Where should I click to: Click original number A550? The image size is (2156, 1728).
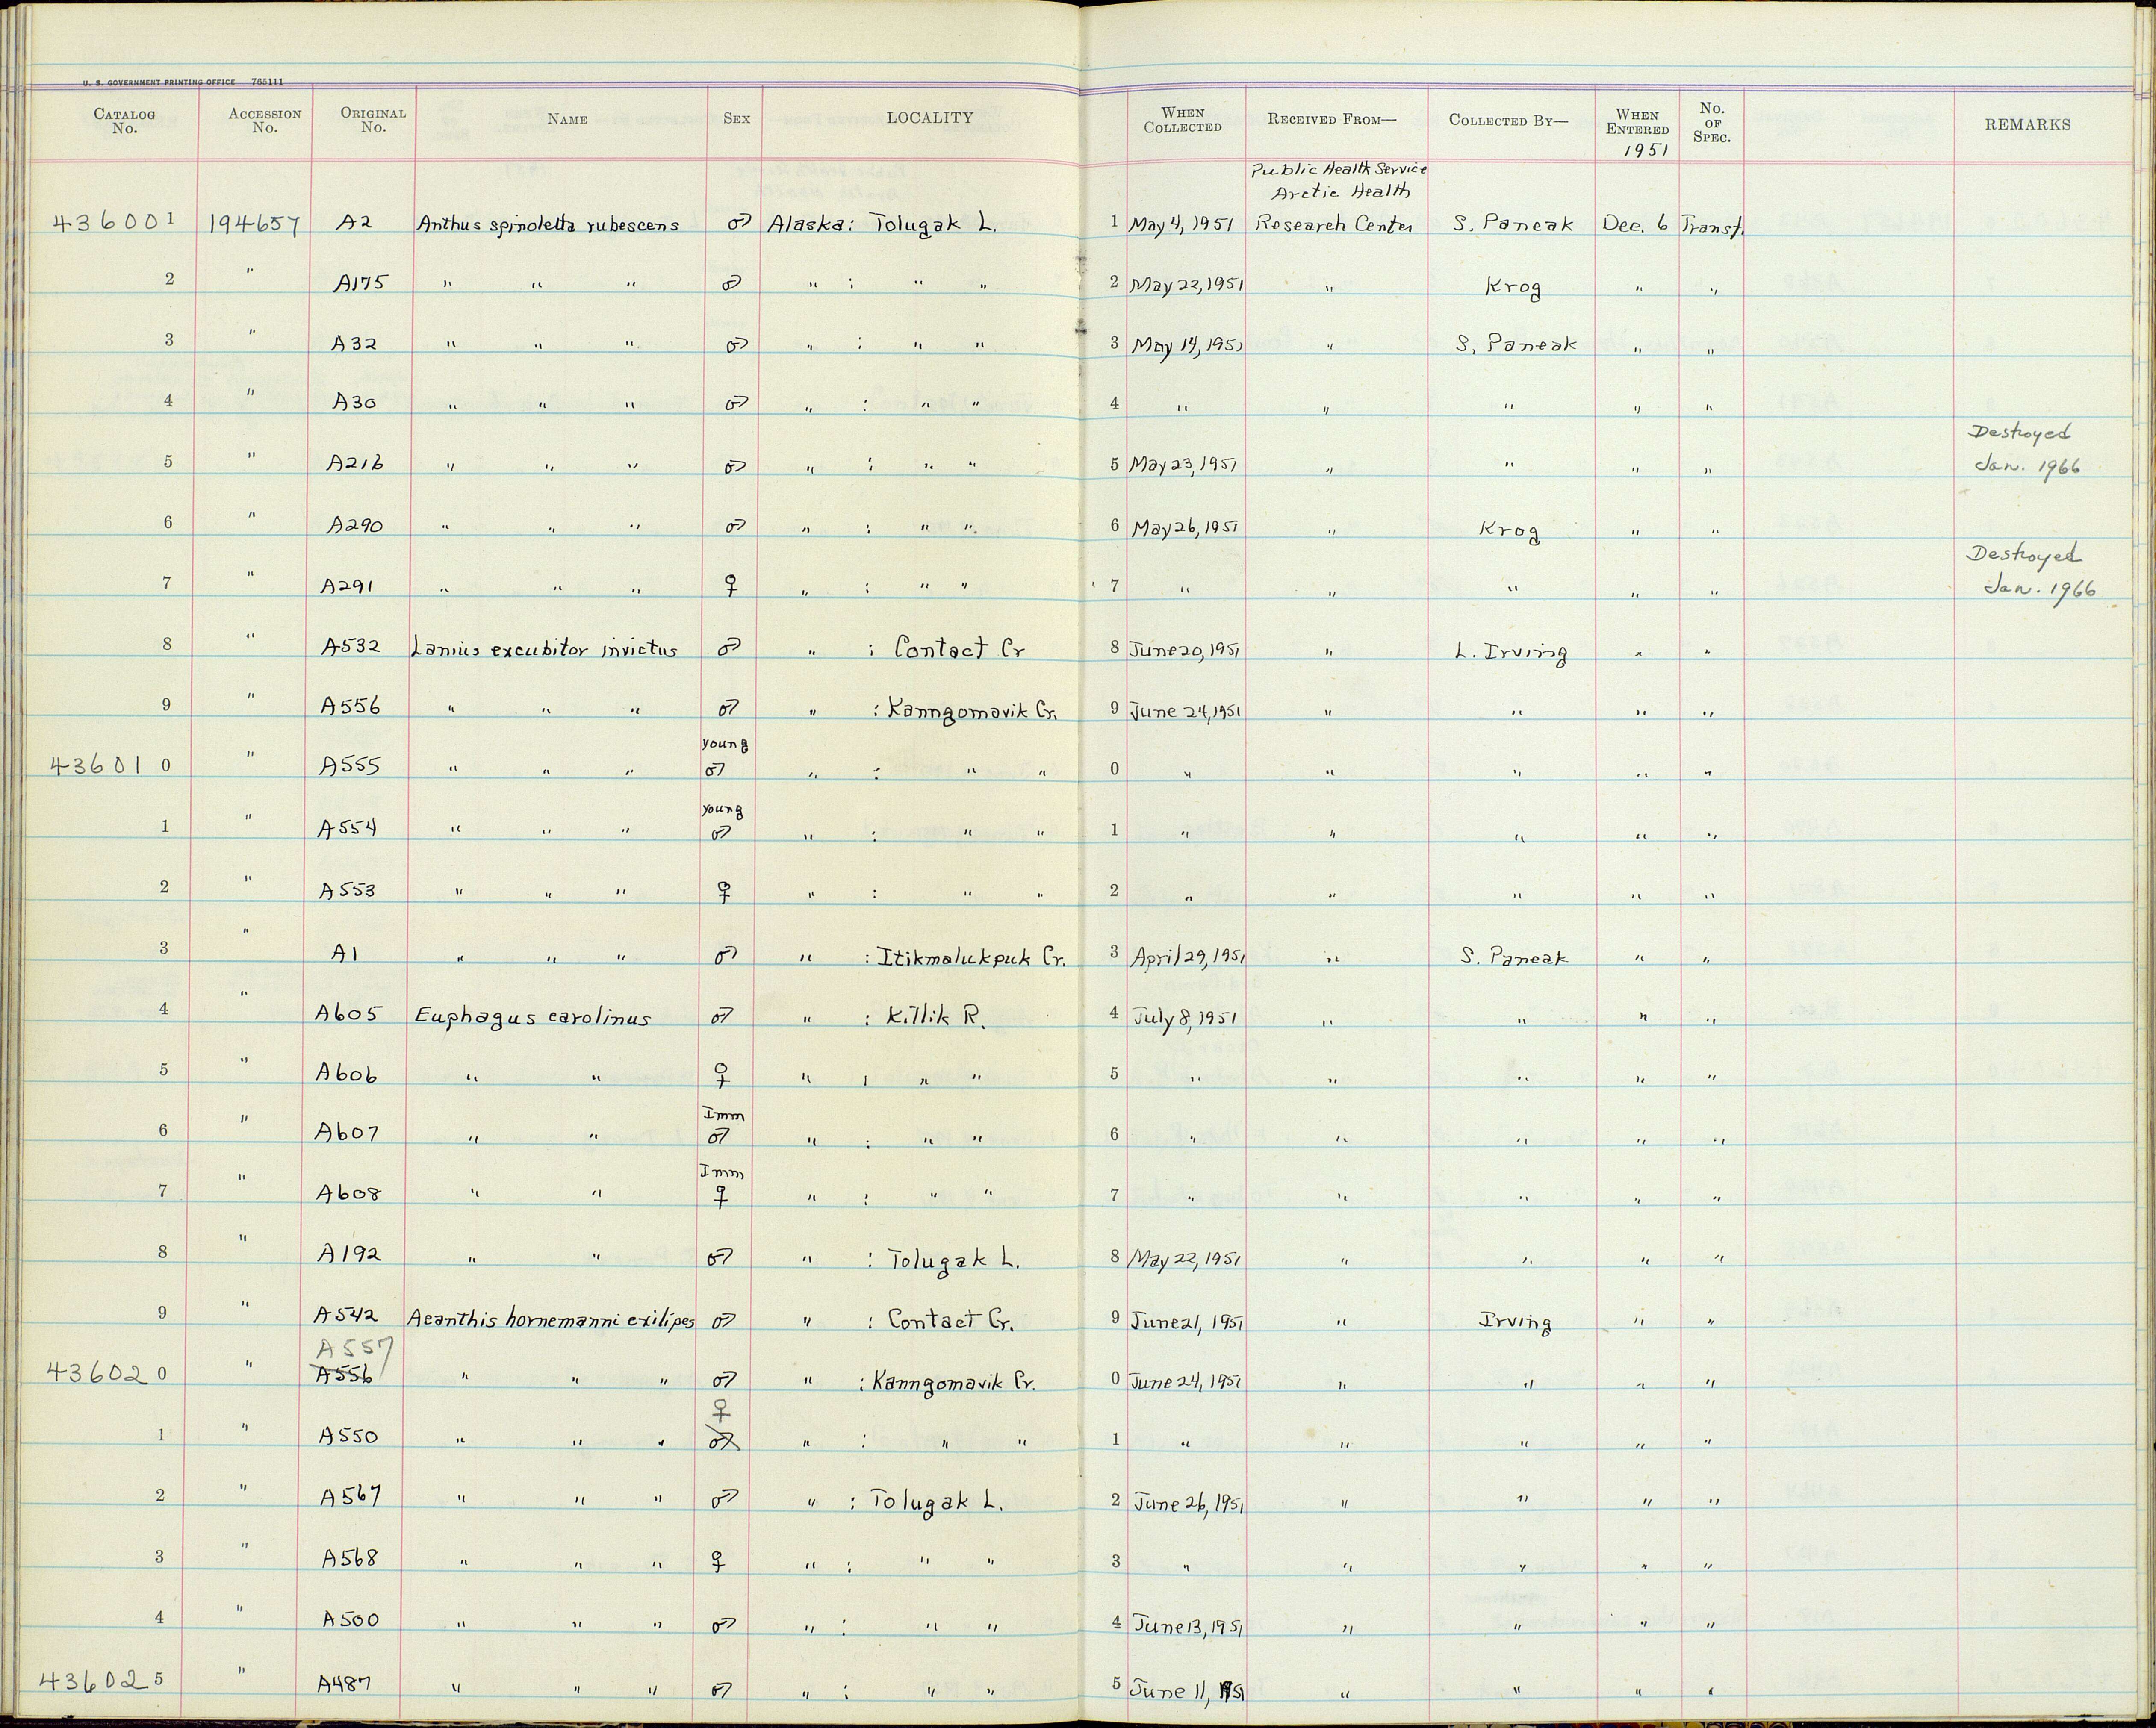(349, 1436)
